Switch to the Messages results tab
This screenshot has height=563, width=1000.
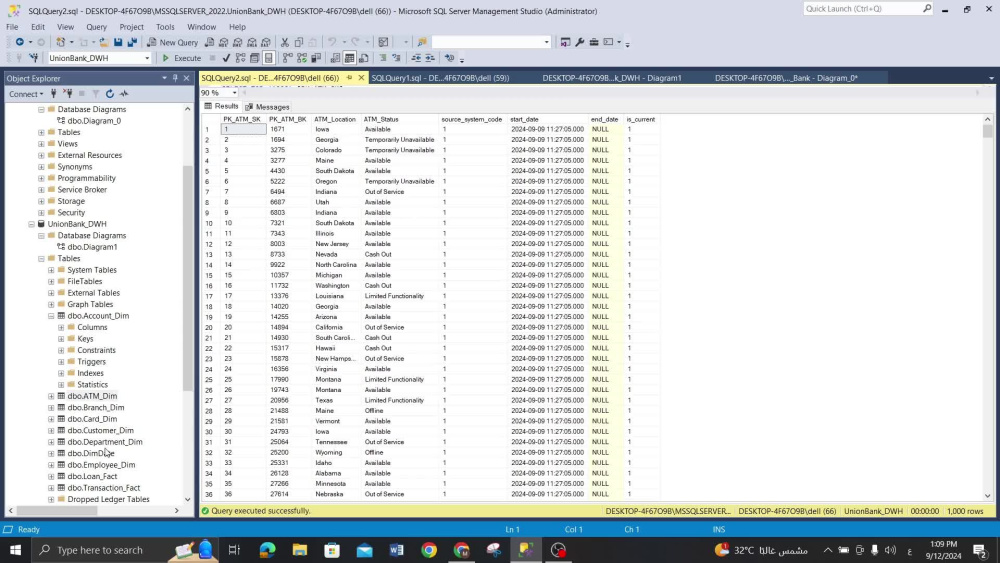pos(267,107)
